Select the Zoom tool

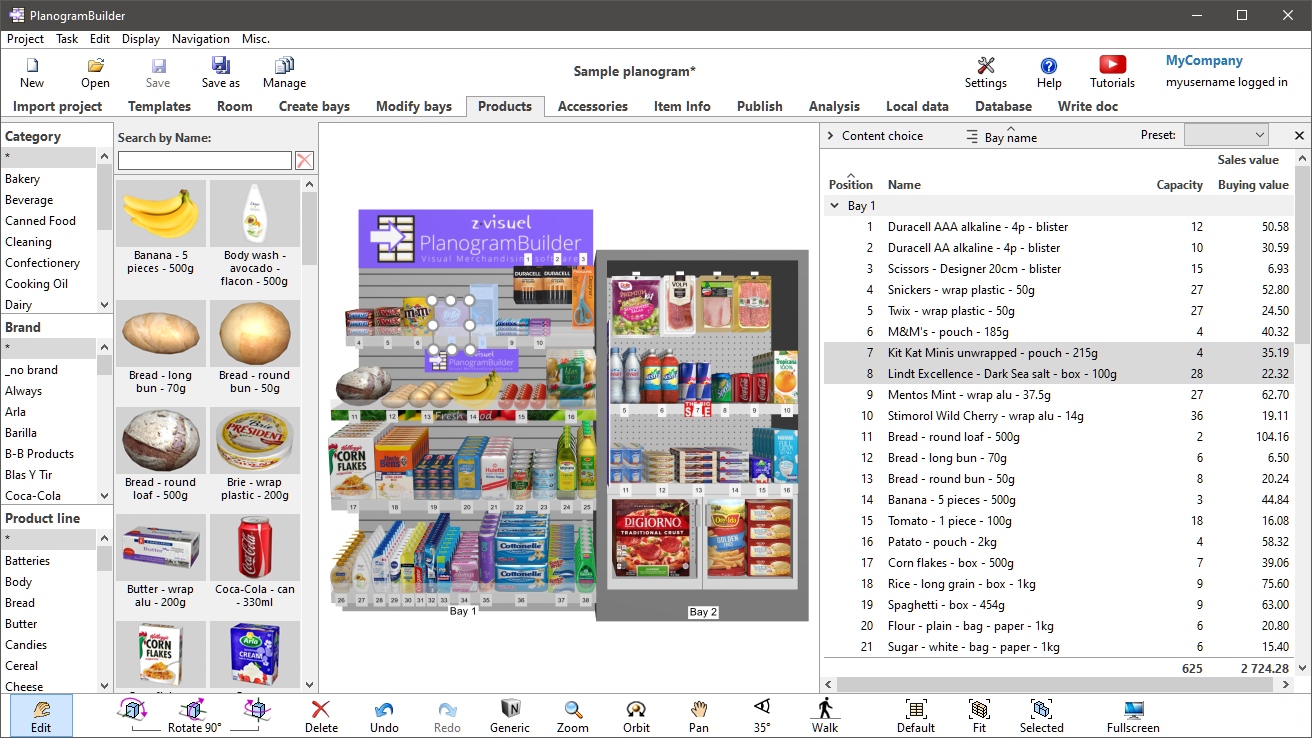[572, 712]
